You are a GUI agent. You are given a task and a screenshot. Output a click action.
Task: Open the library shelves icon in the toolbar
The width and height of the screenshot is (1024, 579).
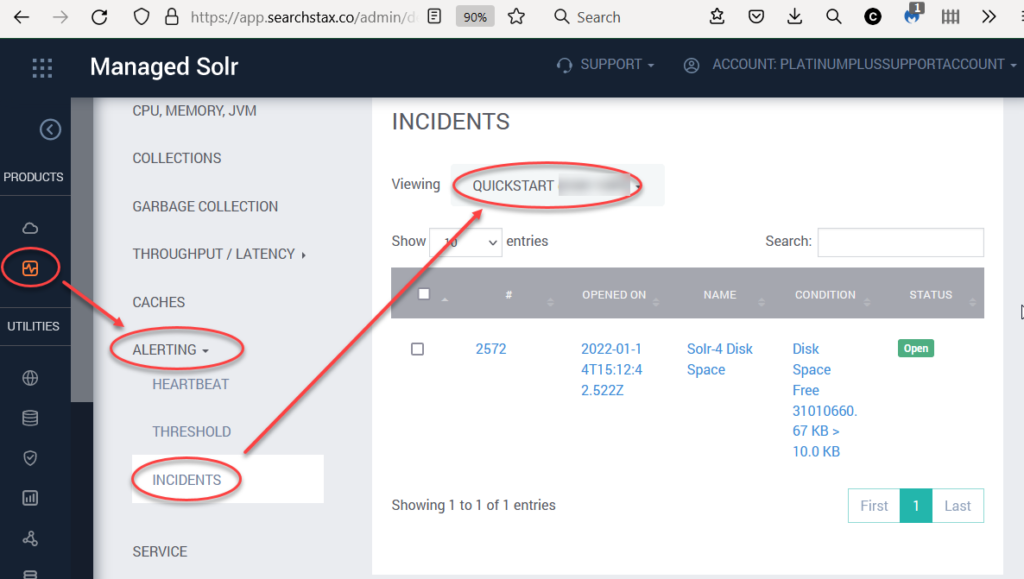pyautogui.click(x=950, y=17)
